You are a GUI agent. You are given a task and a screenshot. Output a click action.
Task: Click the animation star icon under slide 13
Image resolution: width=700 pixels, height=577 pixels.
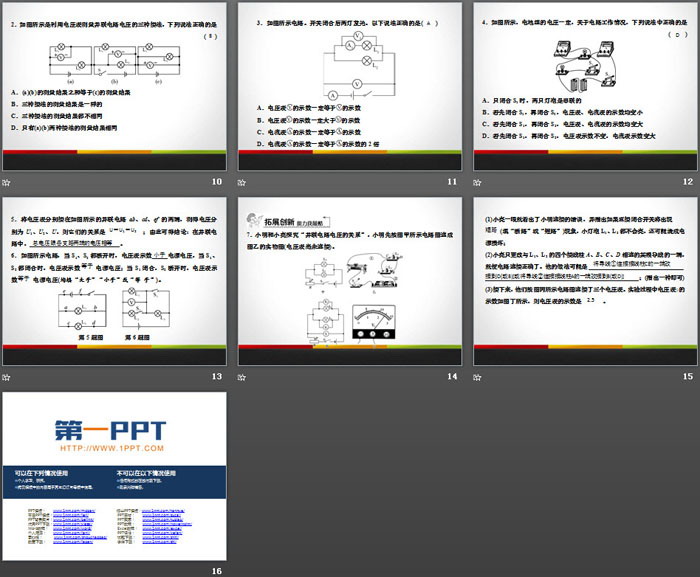pyautogui.click(x=6, y=377)
